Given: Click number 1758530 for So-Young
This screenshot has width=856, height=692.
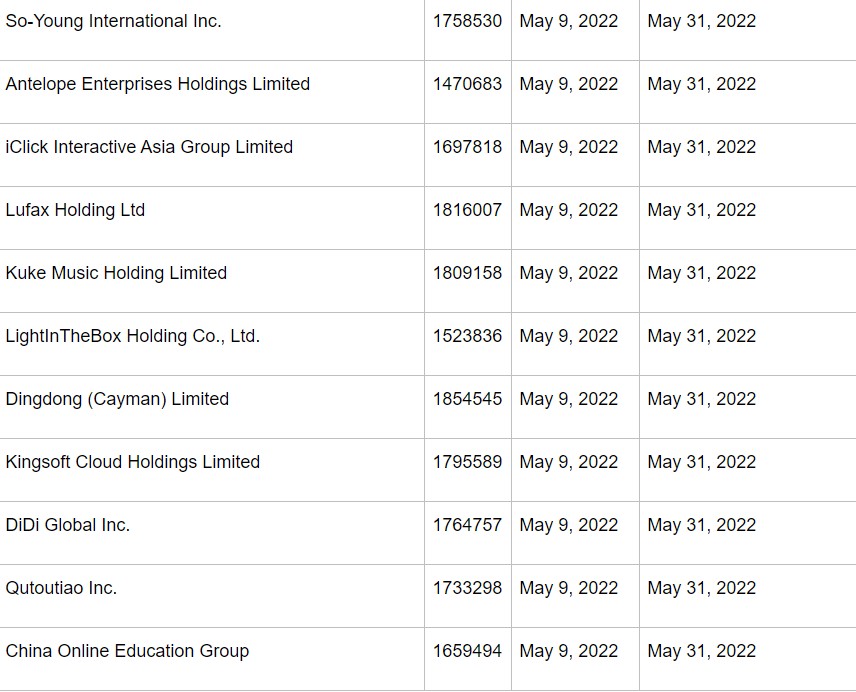Looking at the screenshot, I should pyautogui.click(x=467, y=21).
